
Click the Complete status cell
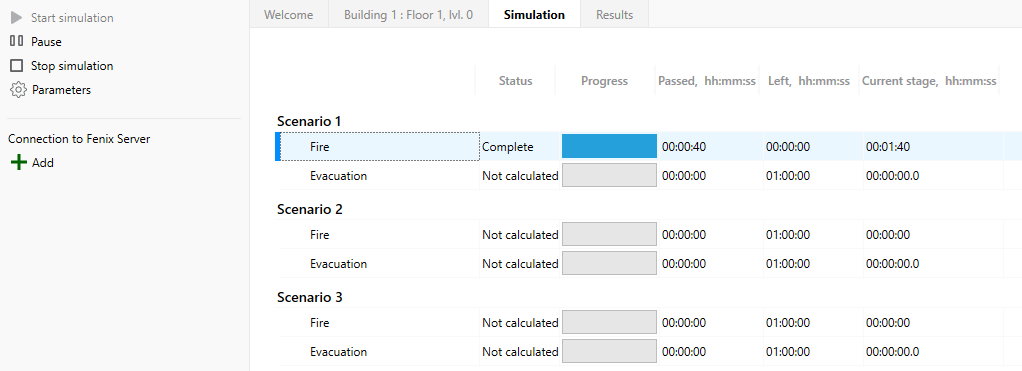(x=508, y=147)
